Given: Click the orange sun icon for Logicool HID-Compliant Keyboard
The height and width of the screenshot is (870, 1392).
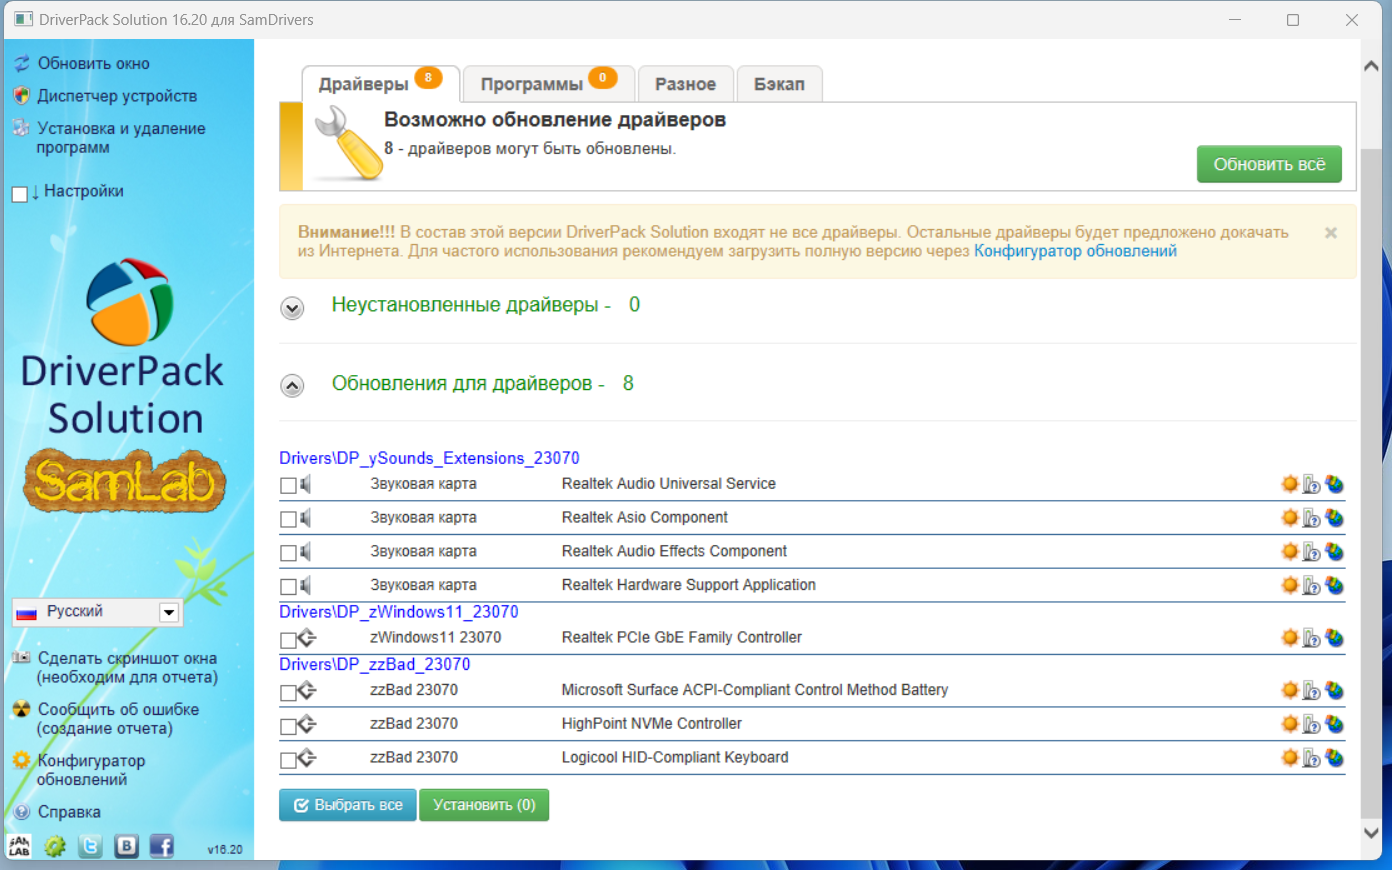Looking at the screenshot, I should [x=1290, y=758].
